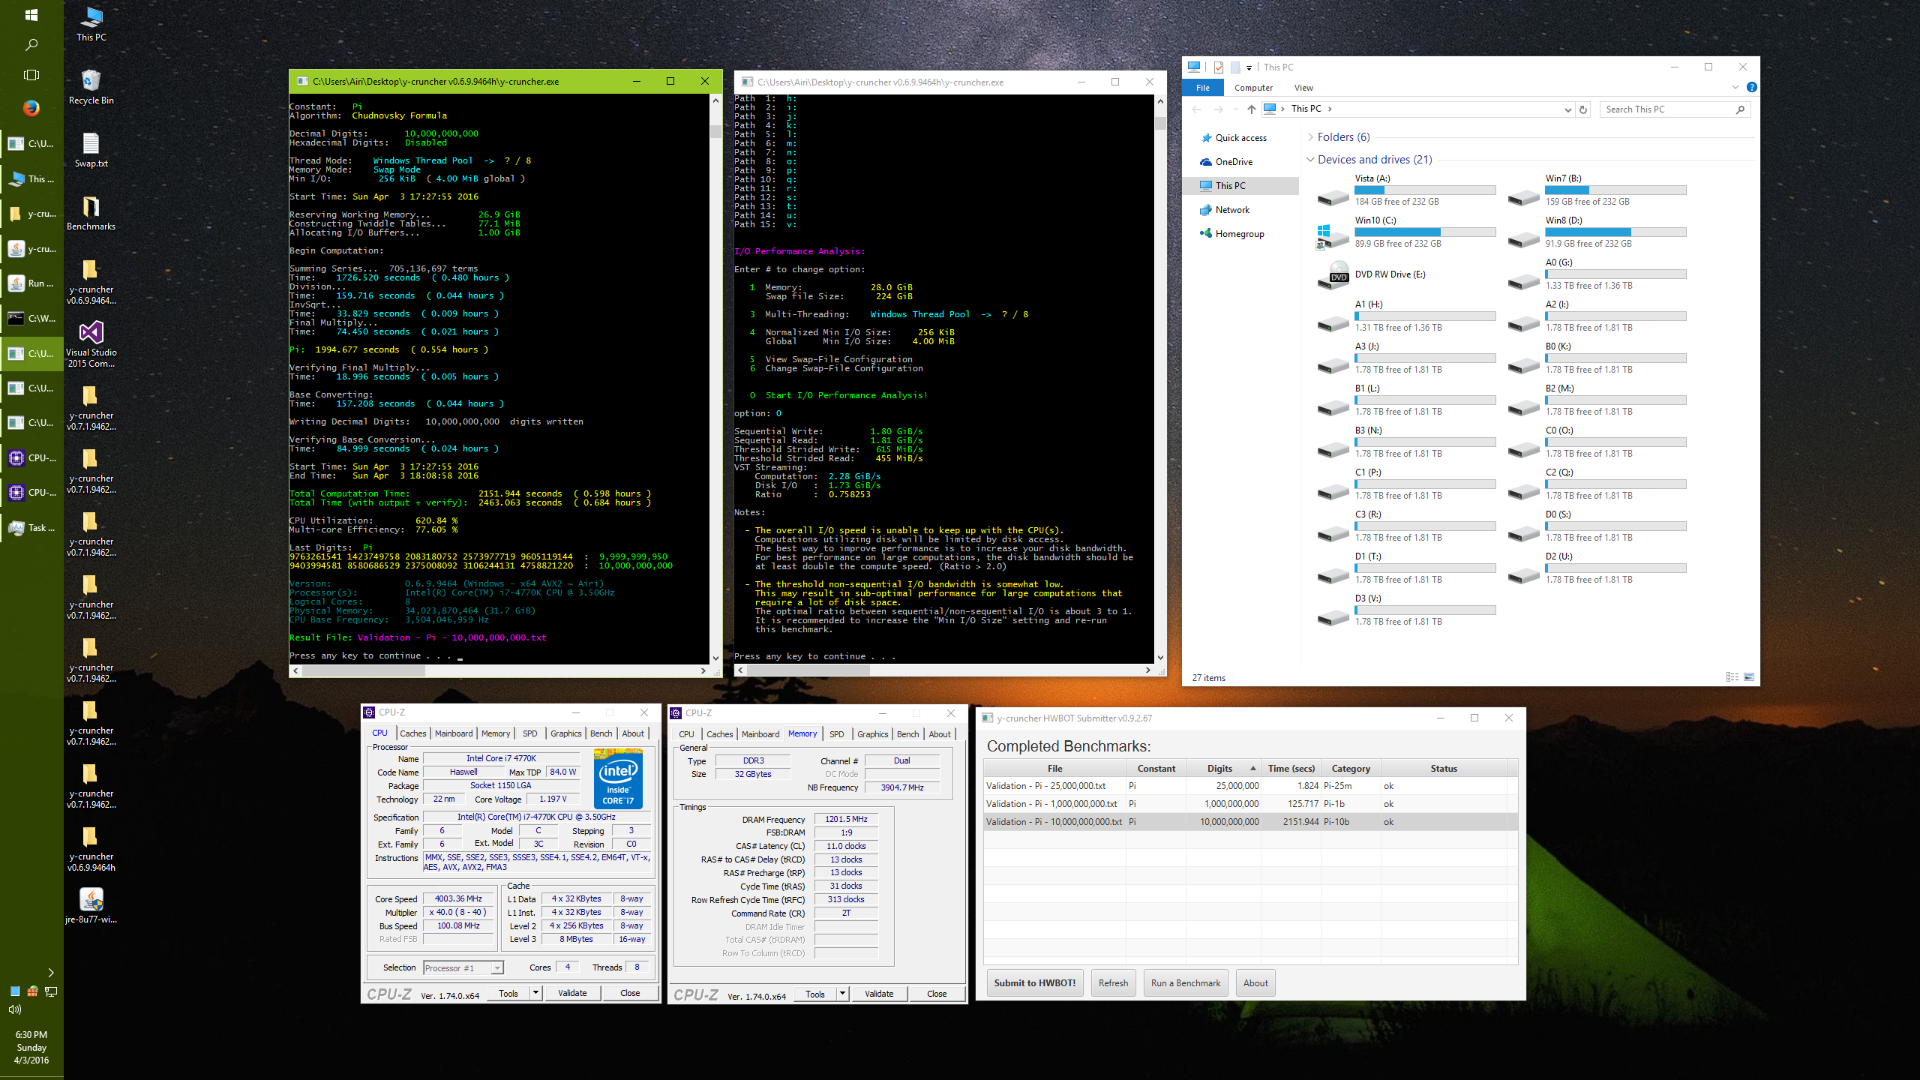This screenshot has height=1080, width=1920.
Task: Click search magnifier in Search This PC box
Action: (x=1740, y=109)
